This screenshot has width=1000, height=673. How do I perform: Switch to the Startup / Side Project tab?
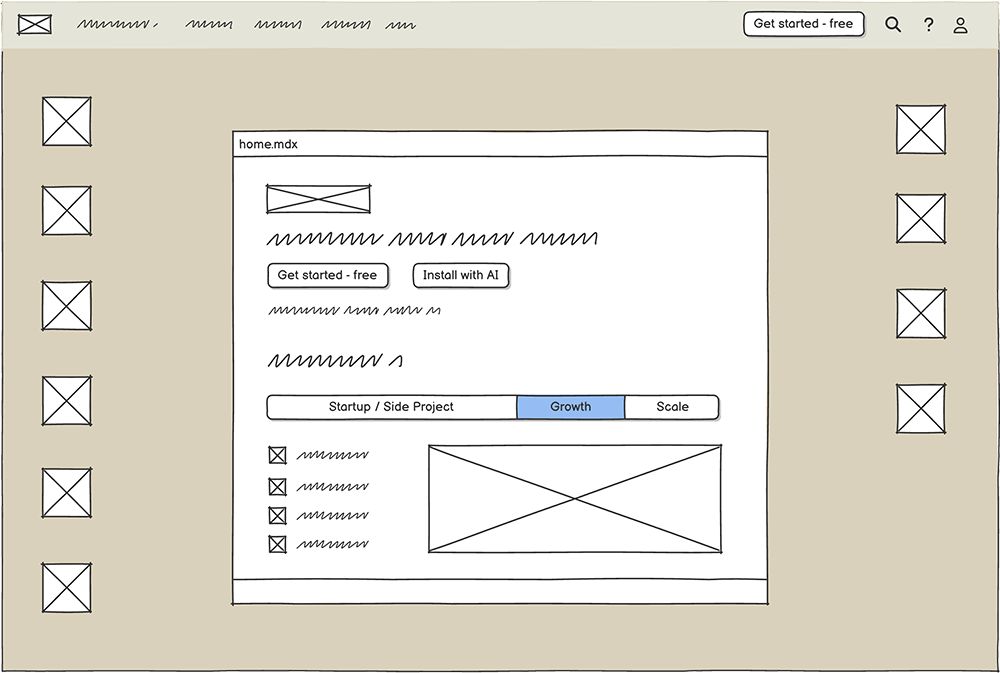391,407
